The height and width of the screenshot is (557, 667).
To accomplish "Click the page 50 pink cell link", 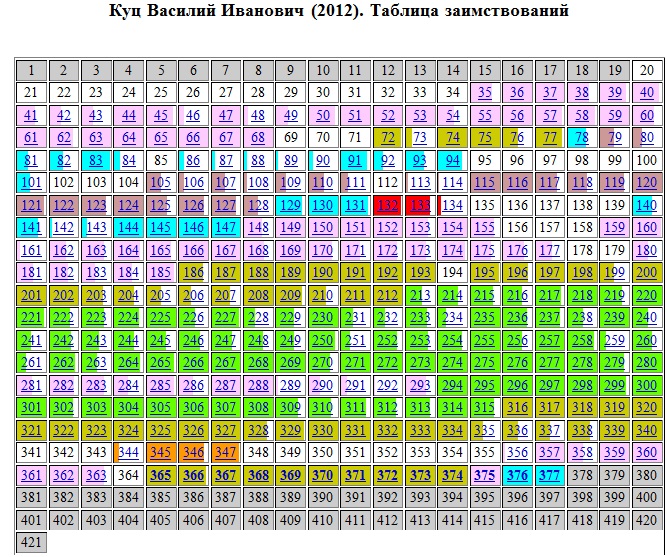I will (323, 115).
